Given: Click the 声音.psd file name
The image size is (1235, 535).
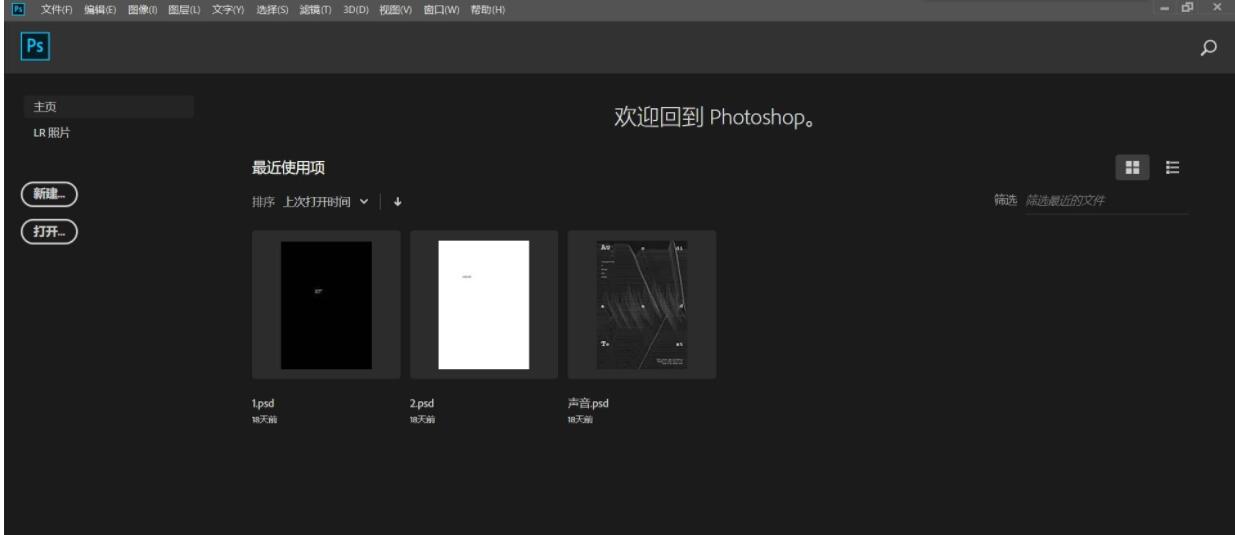Looking at the screenshot, I should [x=588, y=403].
